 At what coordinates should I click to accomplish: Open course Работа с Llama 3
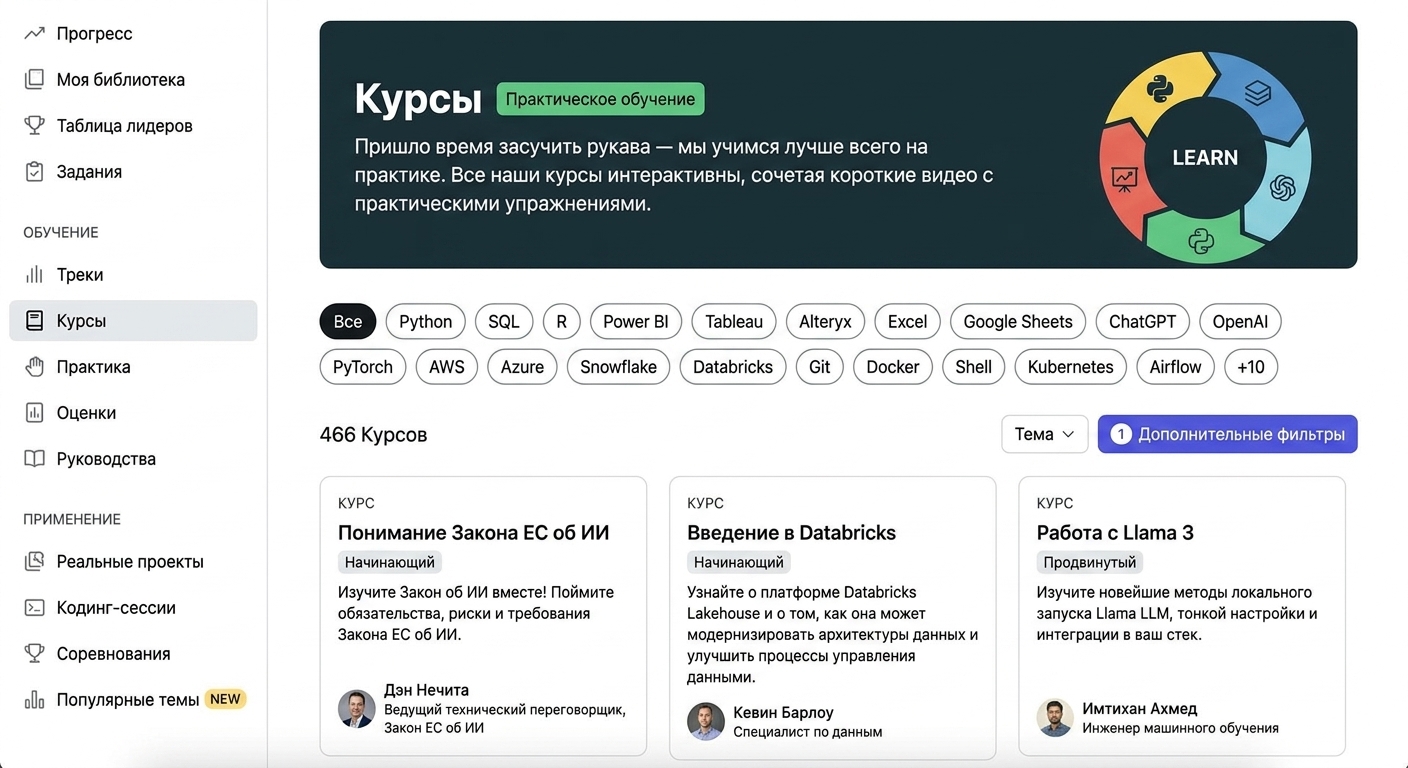pyautogui.click(x=1115, y=532)
